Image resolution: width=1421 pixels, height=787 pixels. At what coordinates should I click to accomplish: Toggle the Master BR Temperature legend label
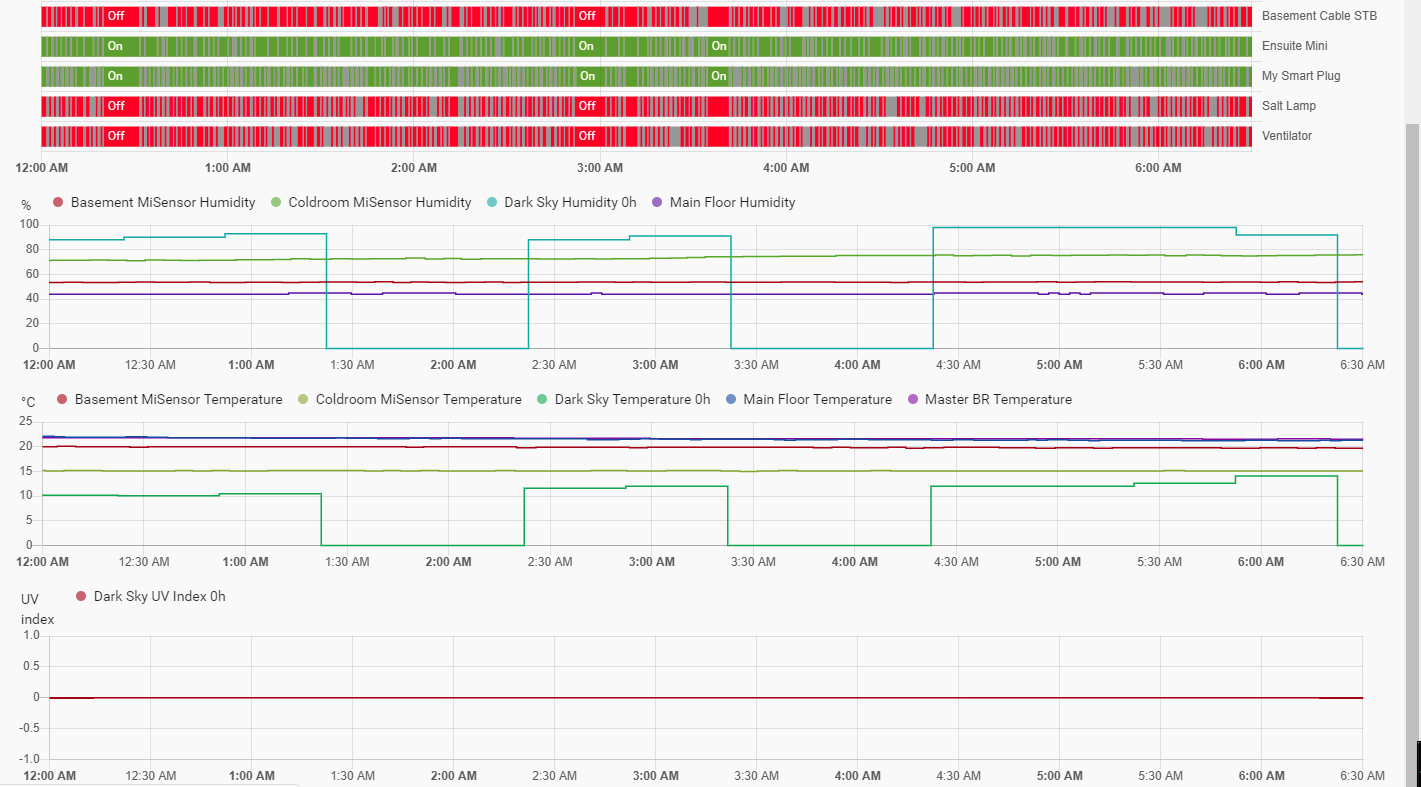tap(998, 400)
